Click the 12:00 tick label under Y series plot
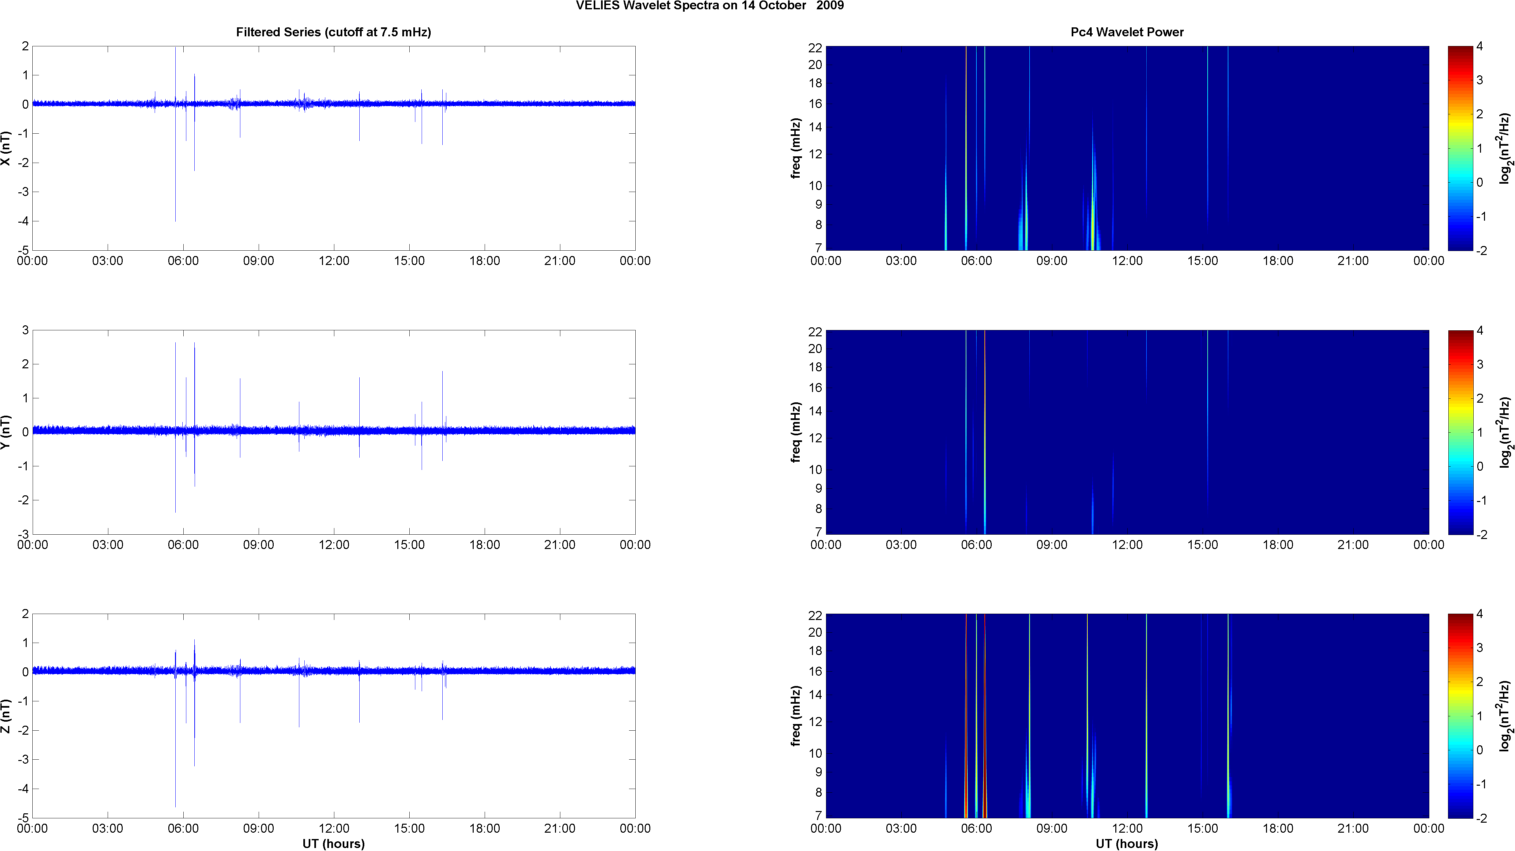The width and height of the screenshot is (1515, 851). click(x=334, y=545)
